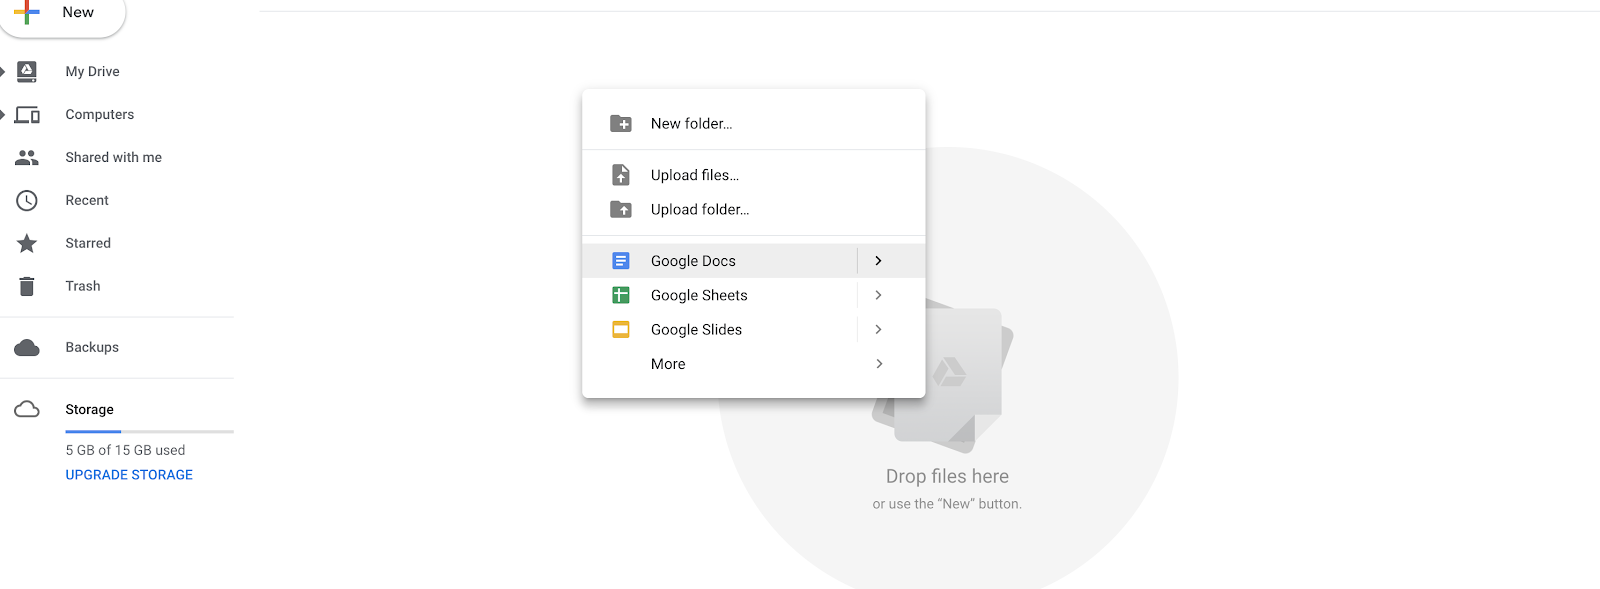Click the 'Drop files here' text

[x=947, y=477]
